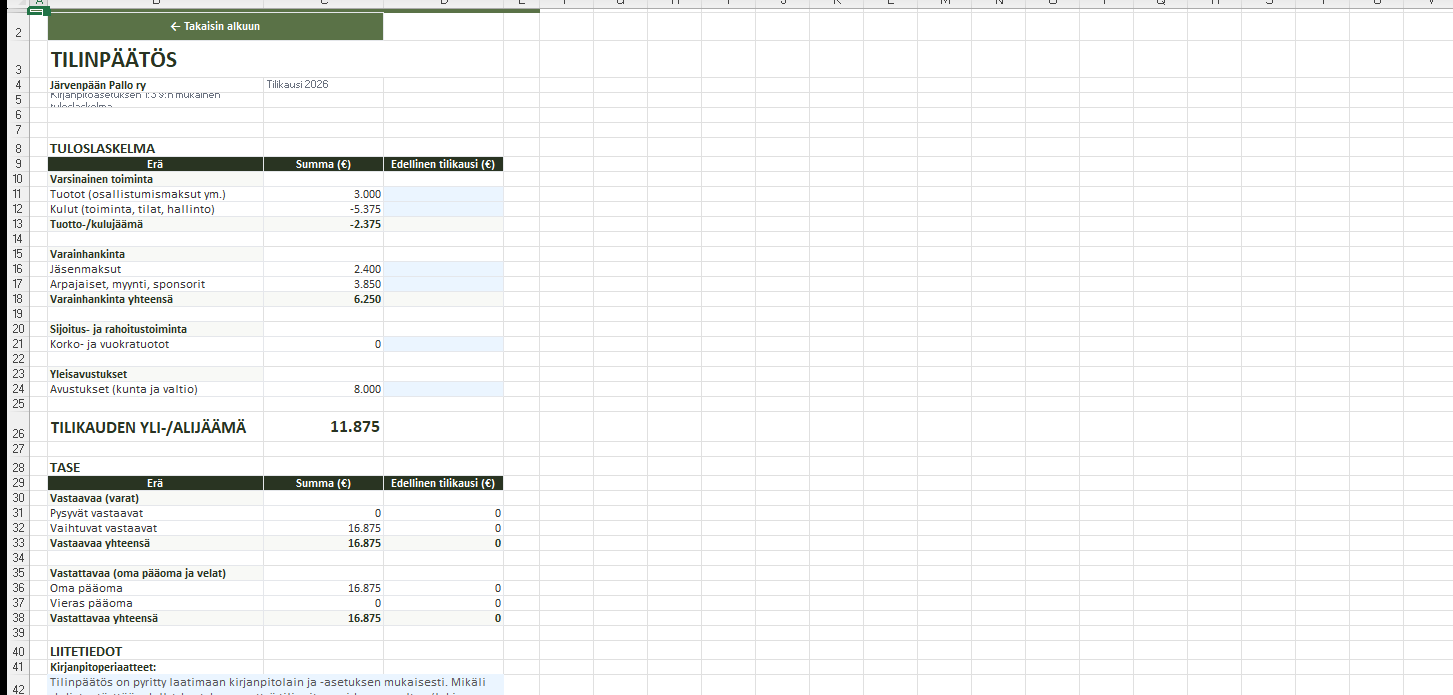This screenshot has height=695, width=1453.
Task: Click row header 26
Action: coord(17,433)
